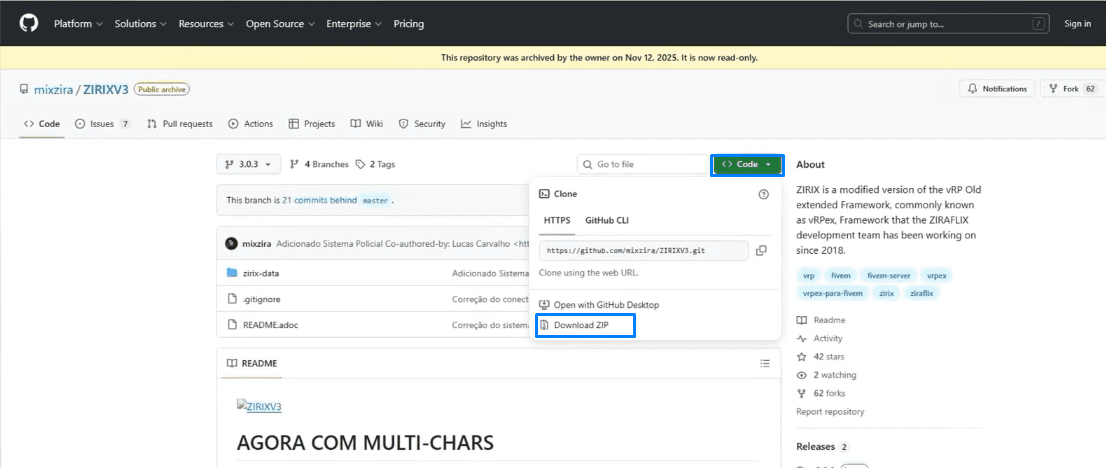Open the Insights tab
Viewport: 1106px width, 468px height.
pos(484,124)
